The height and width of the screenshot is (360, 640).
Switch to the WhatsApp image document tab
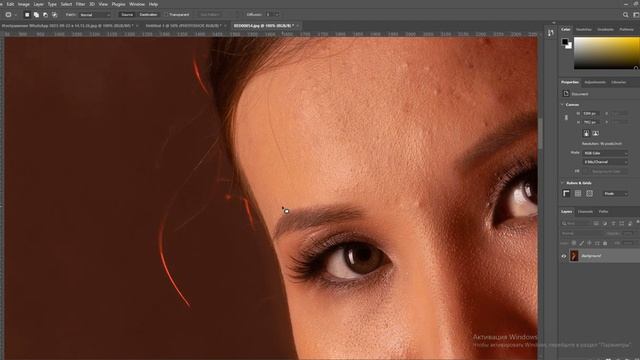pos(67,26)
